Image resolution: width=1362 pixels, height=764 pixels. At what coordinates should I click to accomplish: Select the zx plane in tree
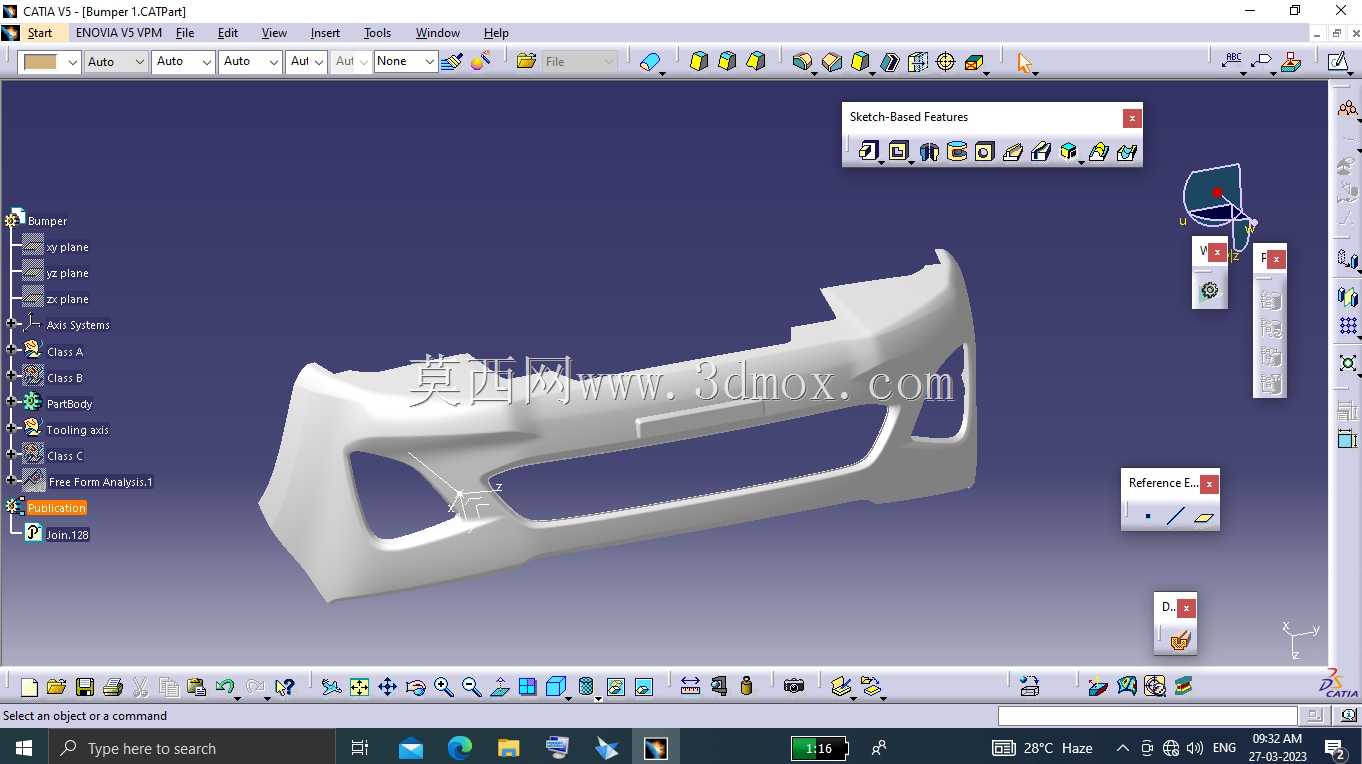pyautogui.click(x=67, y=299)
